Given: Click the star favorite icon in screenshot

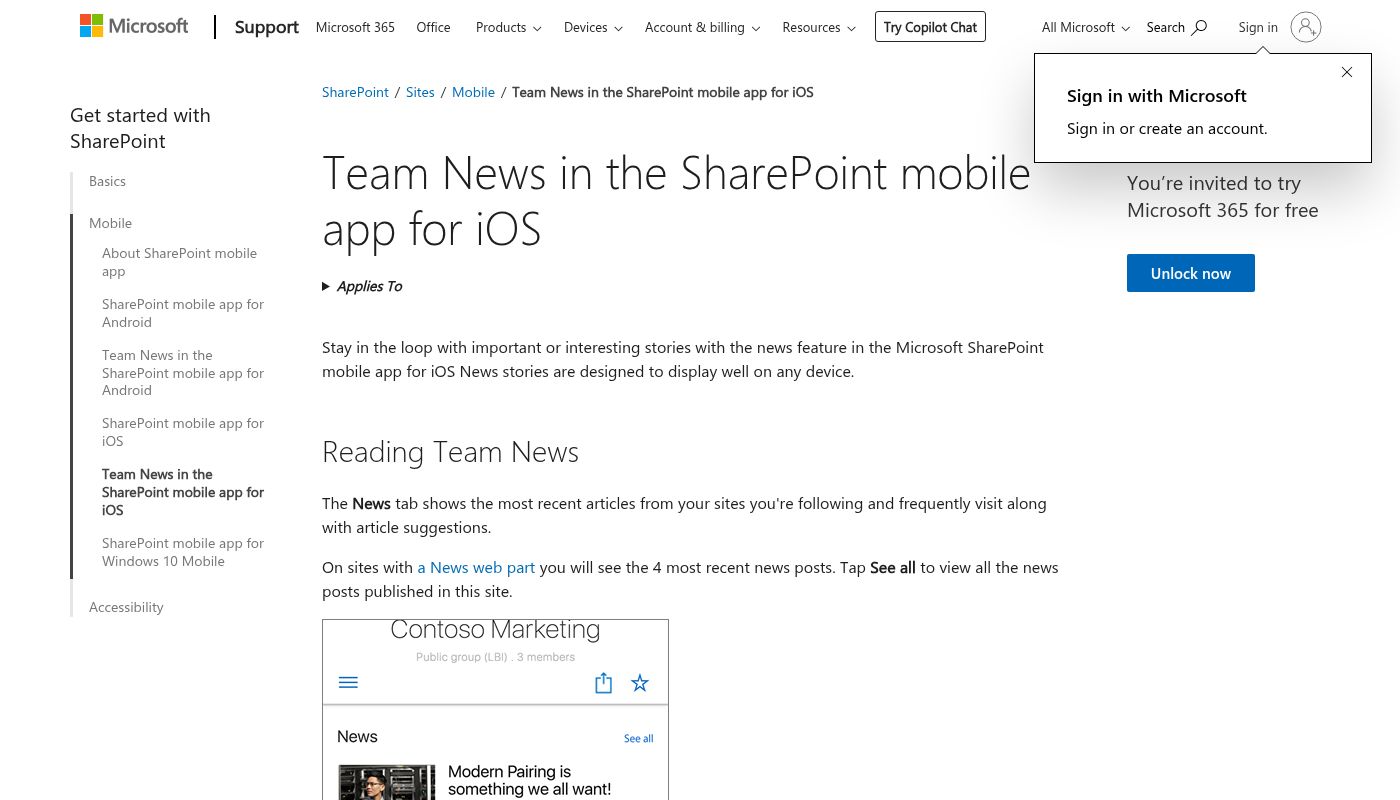Looking at the screenshot, I should (640, 683).
